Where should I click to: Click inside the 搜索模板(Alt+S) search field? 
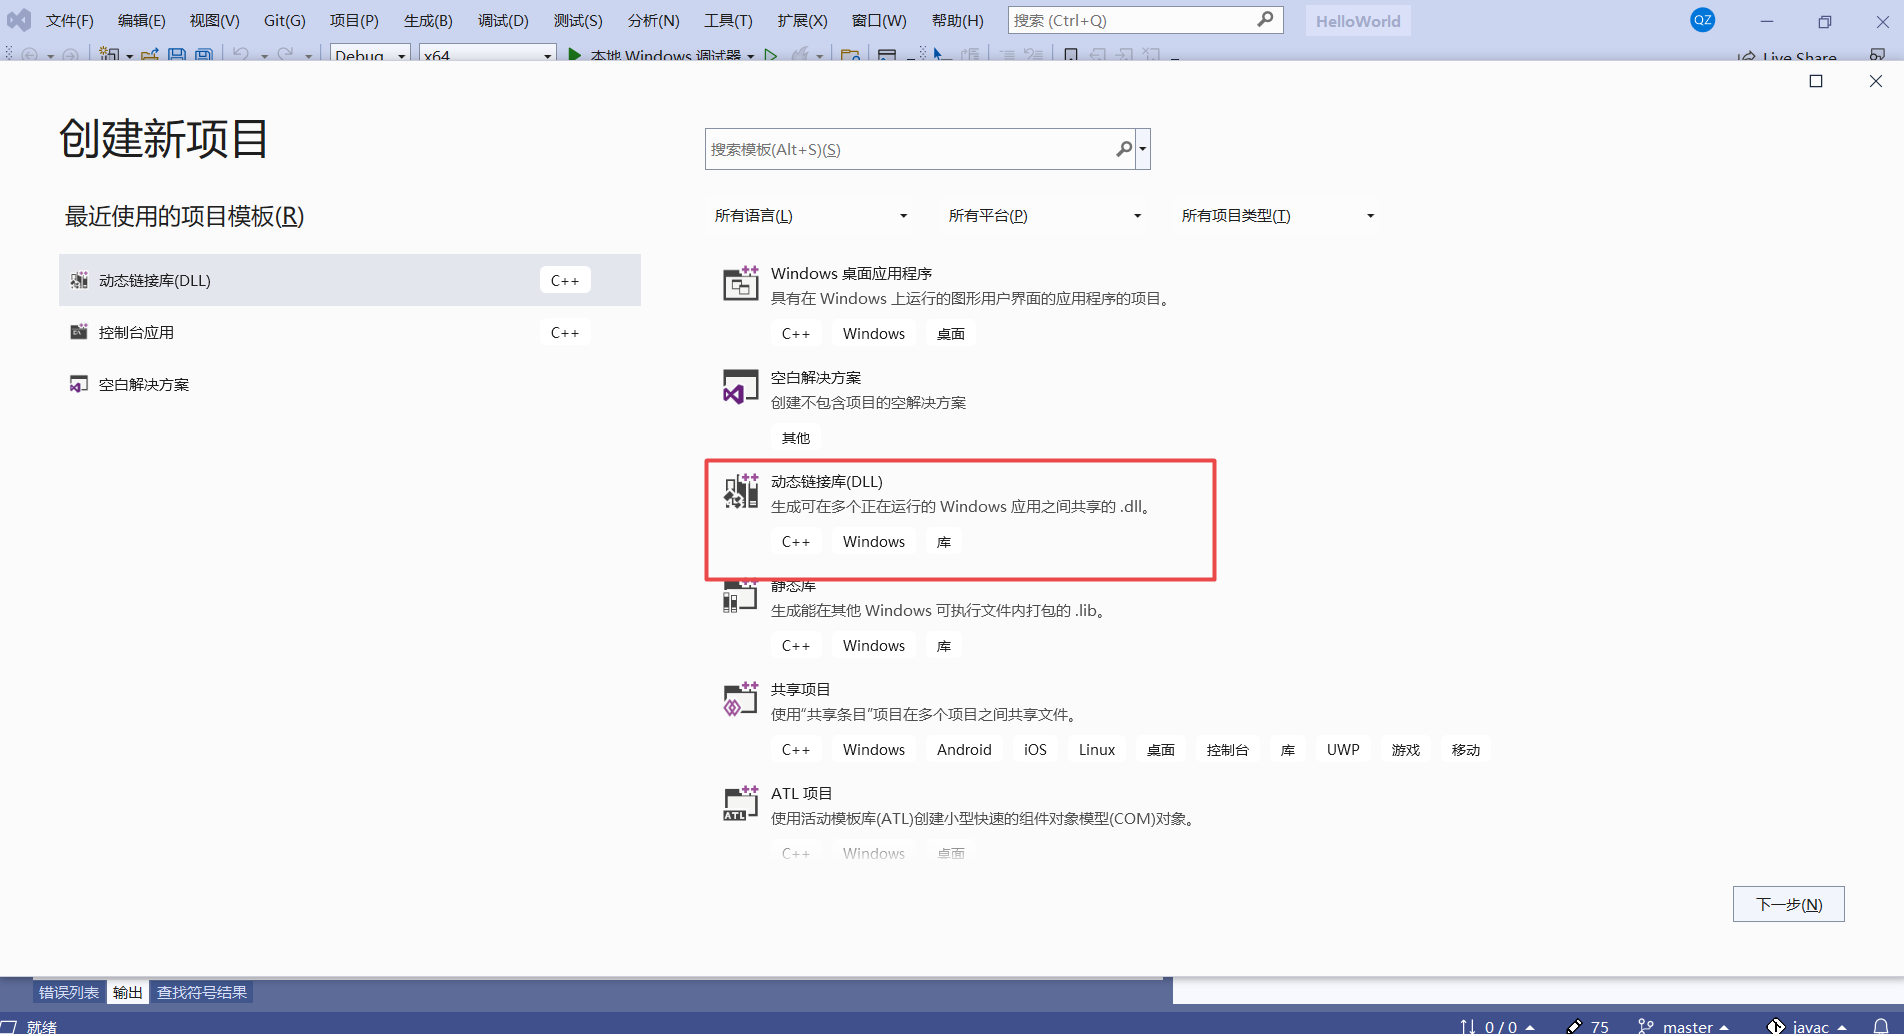(900, 148)
